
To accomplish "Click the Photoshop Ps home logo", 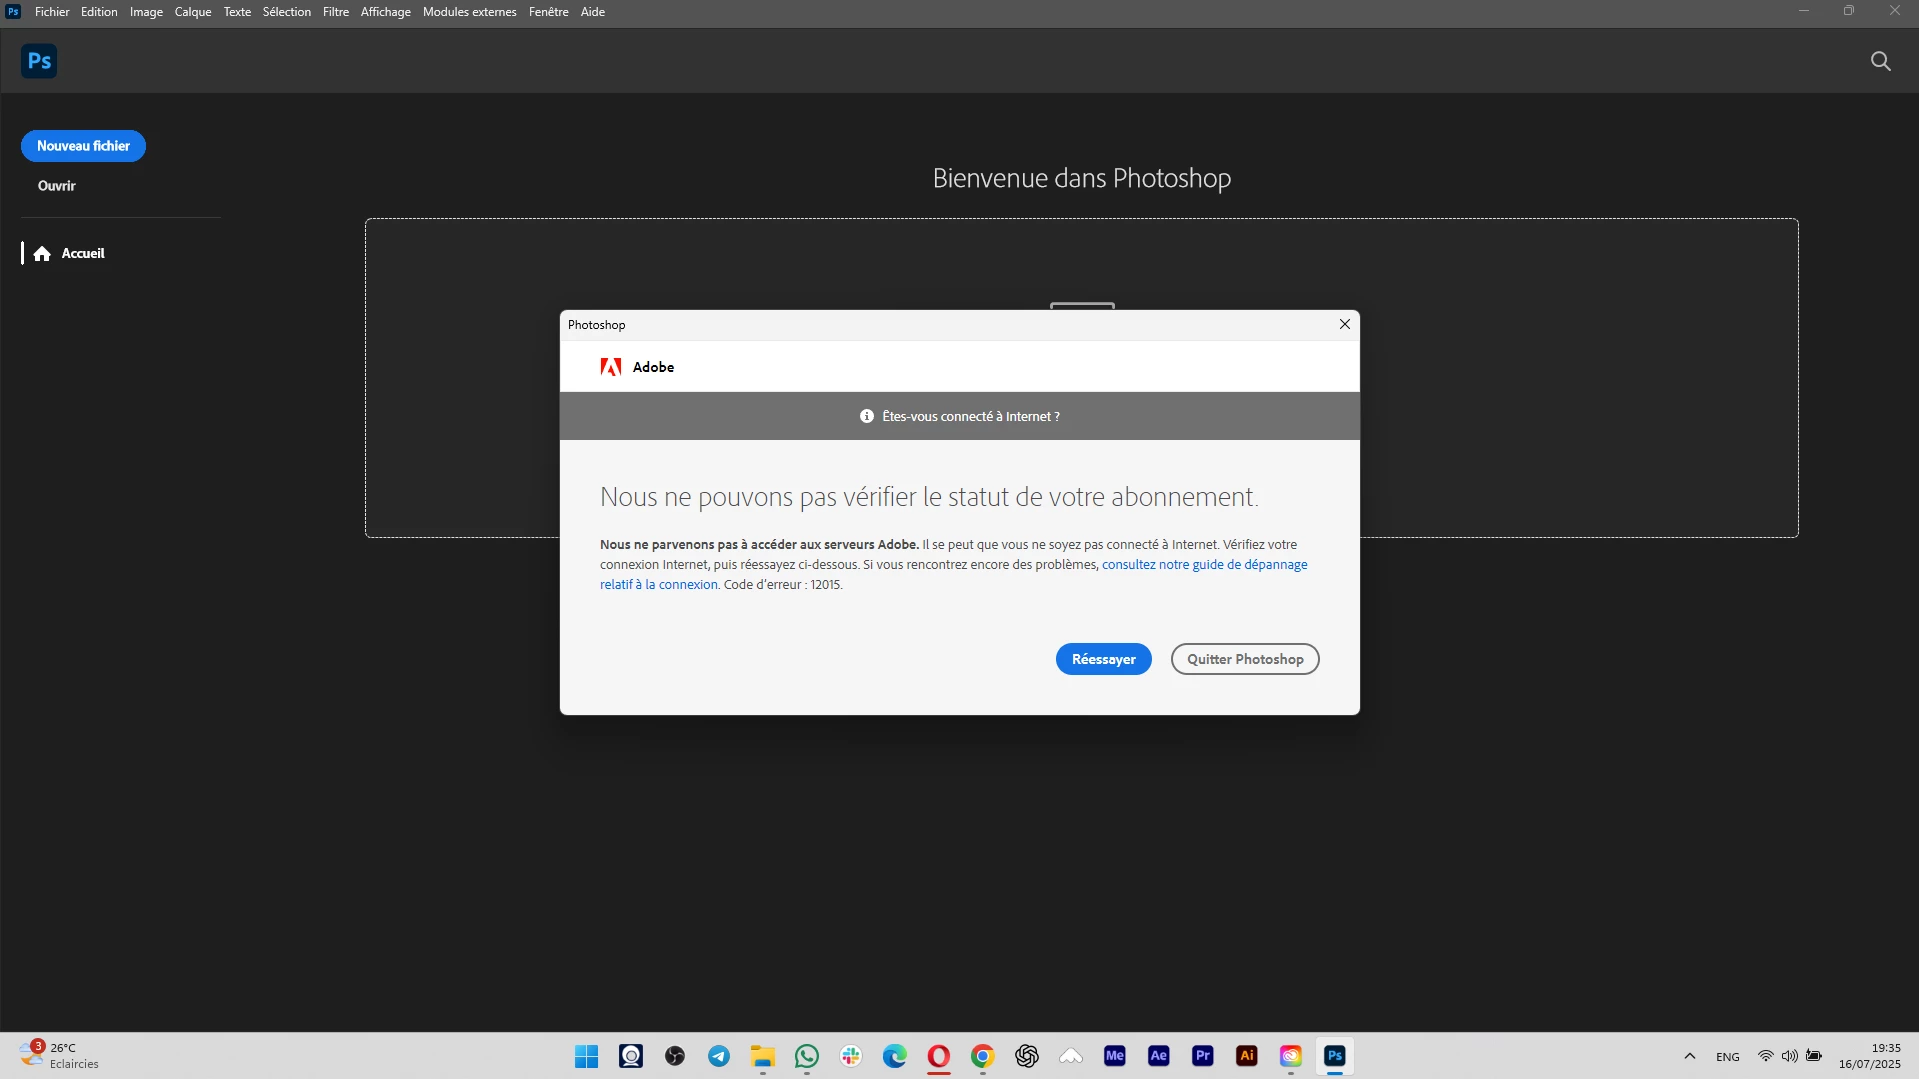I will click(39, 61).
